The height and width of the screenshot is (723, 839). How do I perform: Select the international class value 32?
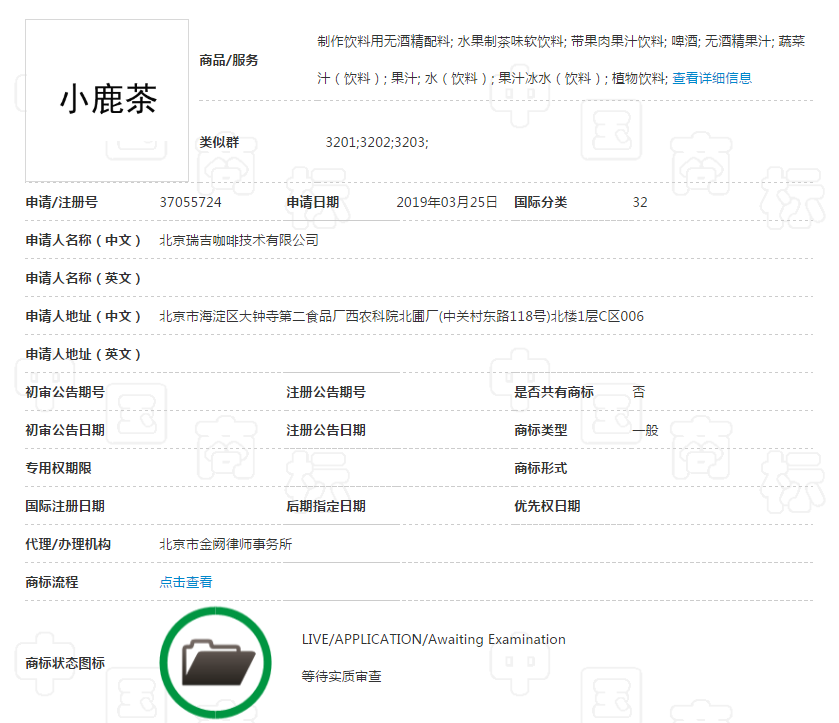(640, 202)
